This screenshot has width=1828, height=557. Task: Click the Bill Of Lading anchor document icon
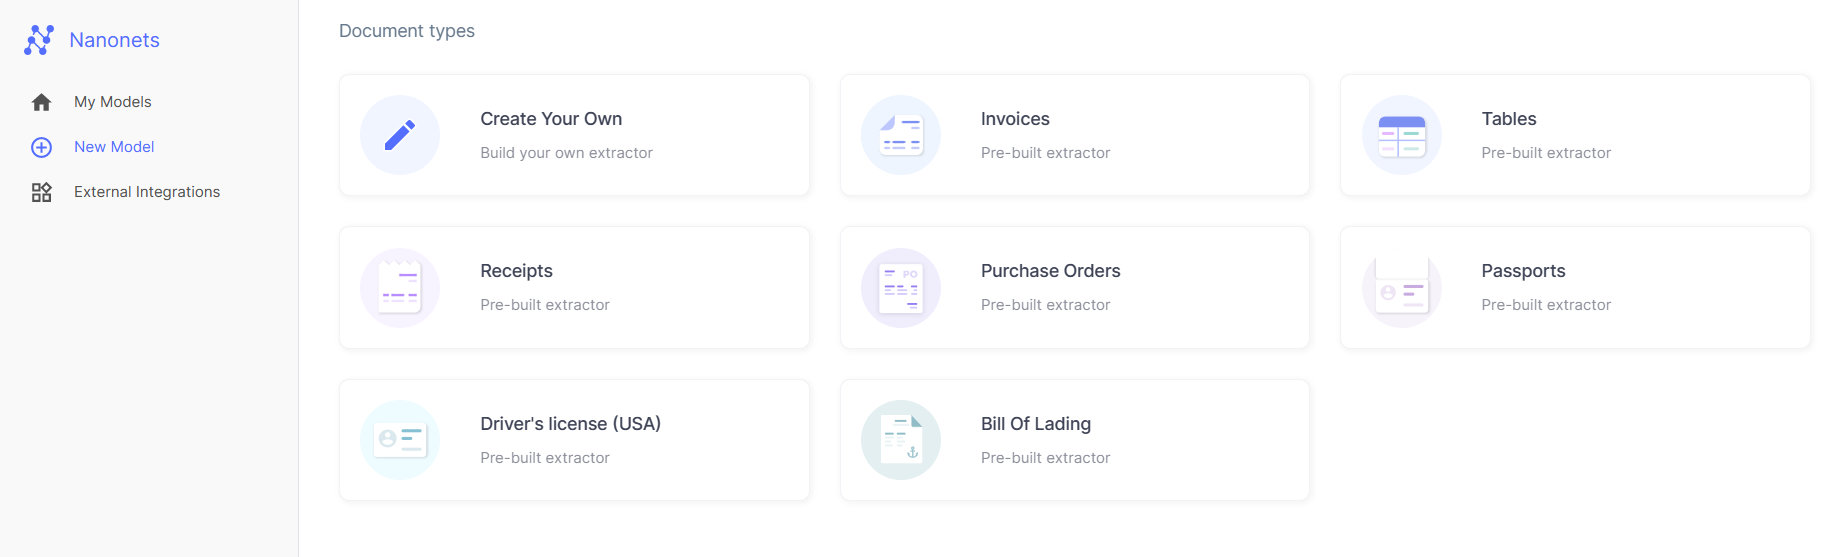coord(901,440)
